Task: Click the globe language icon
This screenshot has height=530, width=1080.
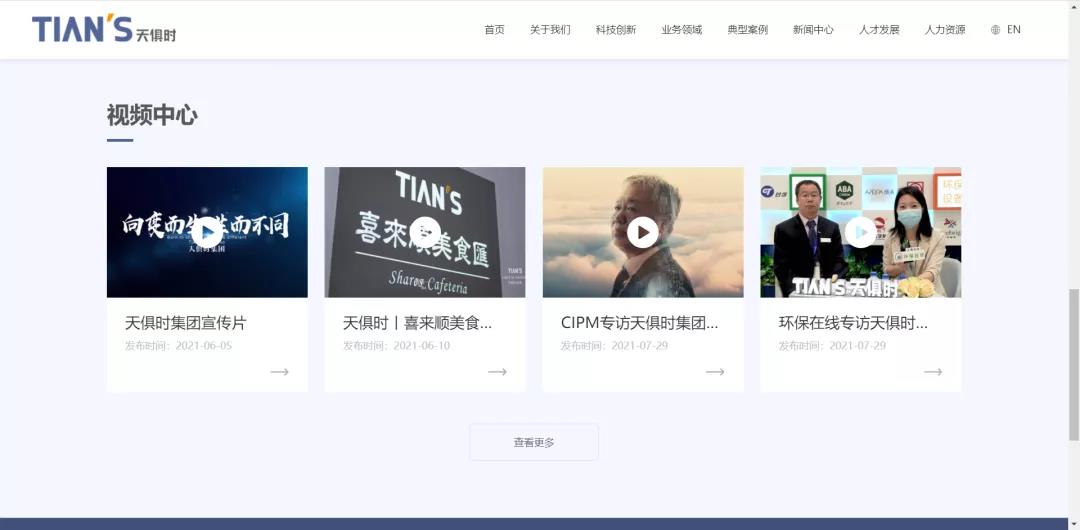Action: click(x=995, y=30)
